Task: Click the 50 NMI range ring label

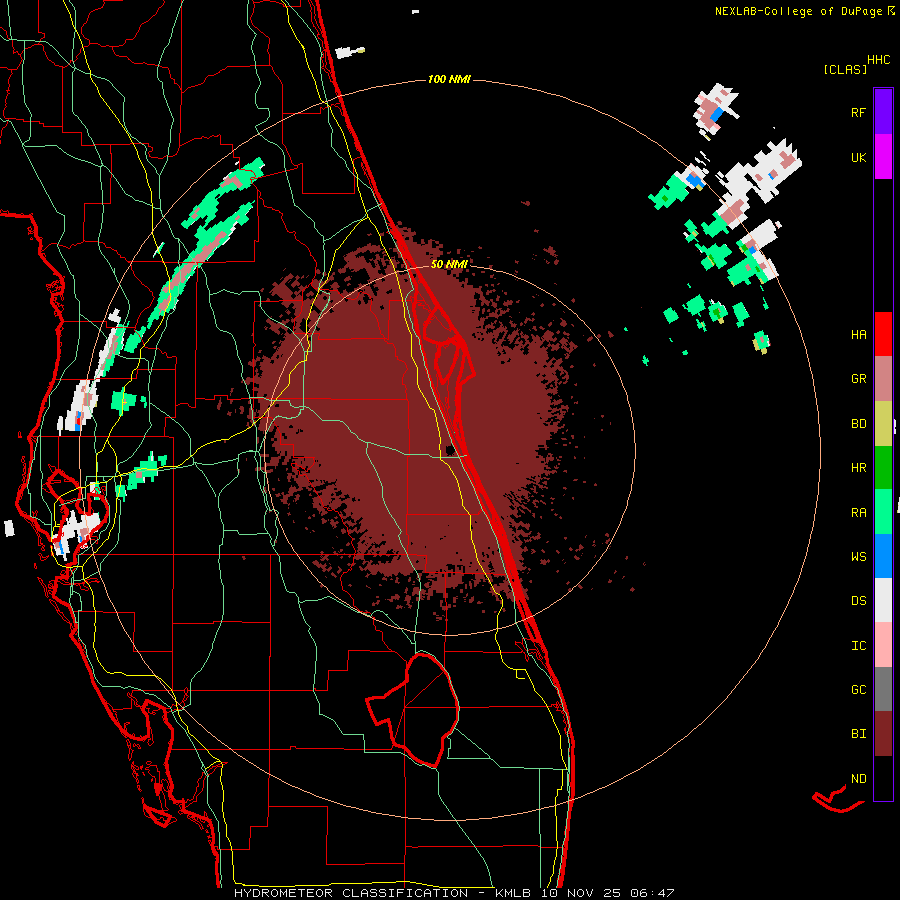Action: (449, 264)
